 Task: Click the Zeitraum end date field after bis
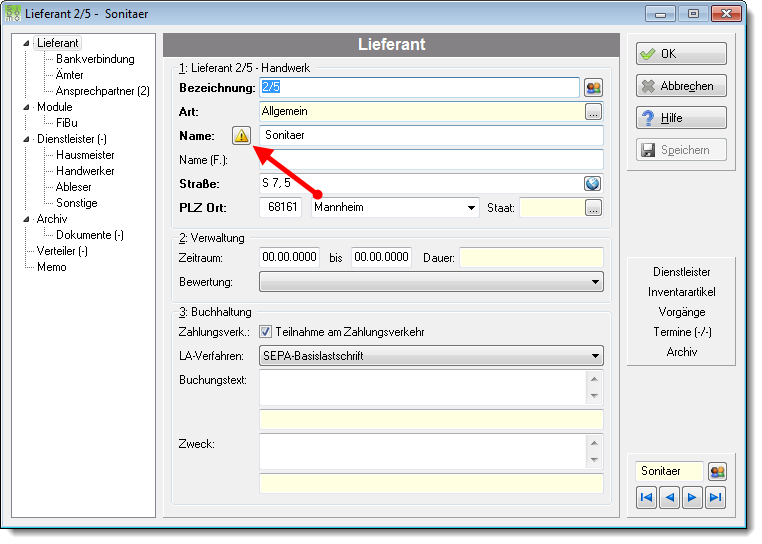coord(381,257)
